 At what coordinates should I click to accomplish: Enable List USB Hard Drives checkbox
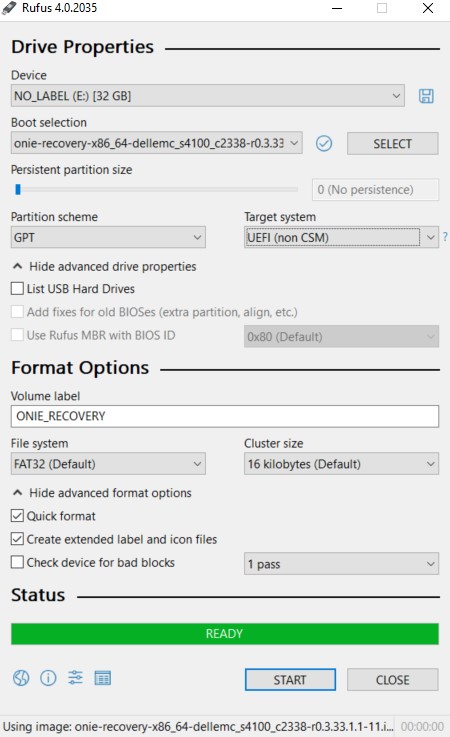click(17, 288)
